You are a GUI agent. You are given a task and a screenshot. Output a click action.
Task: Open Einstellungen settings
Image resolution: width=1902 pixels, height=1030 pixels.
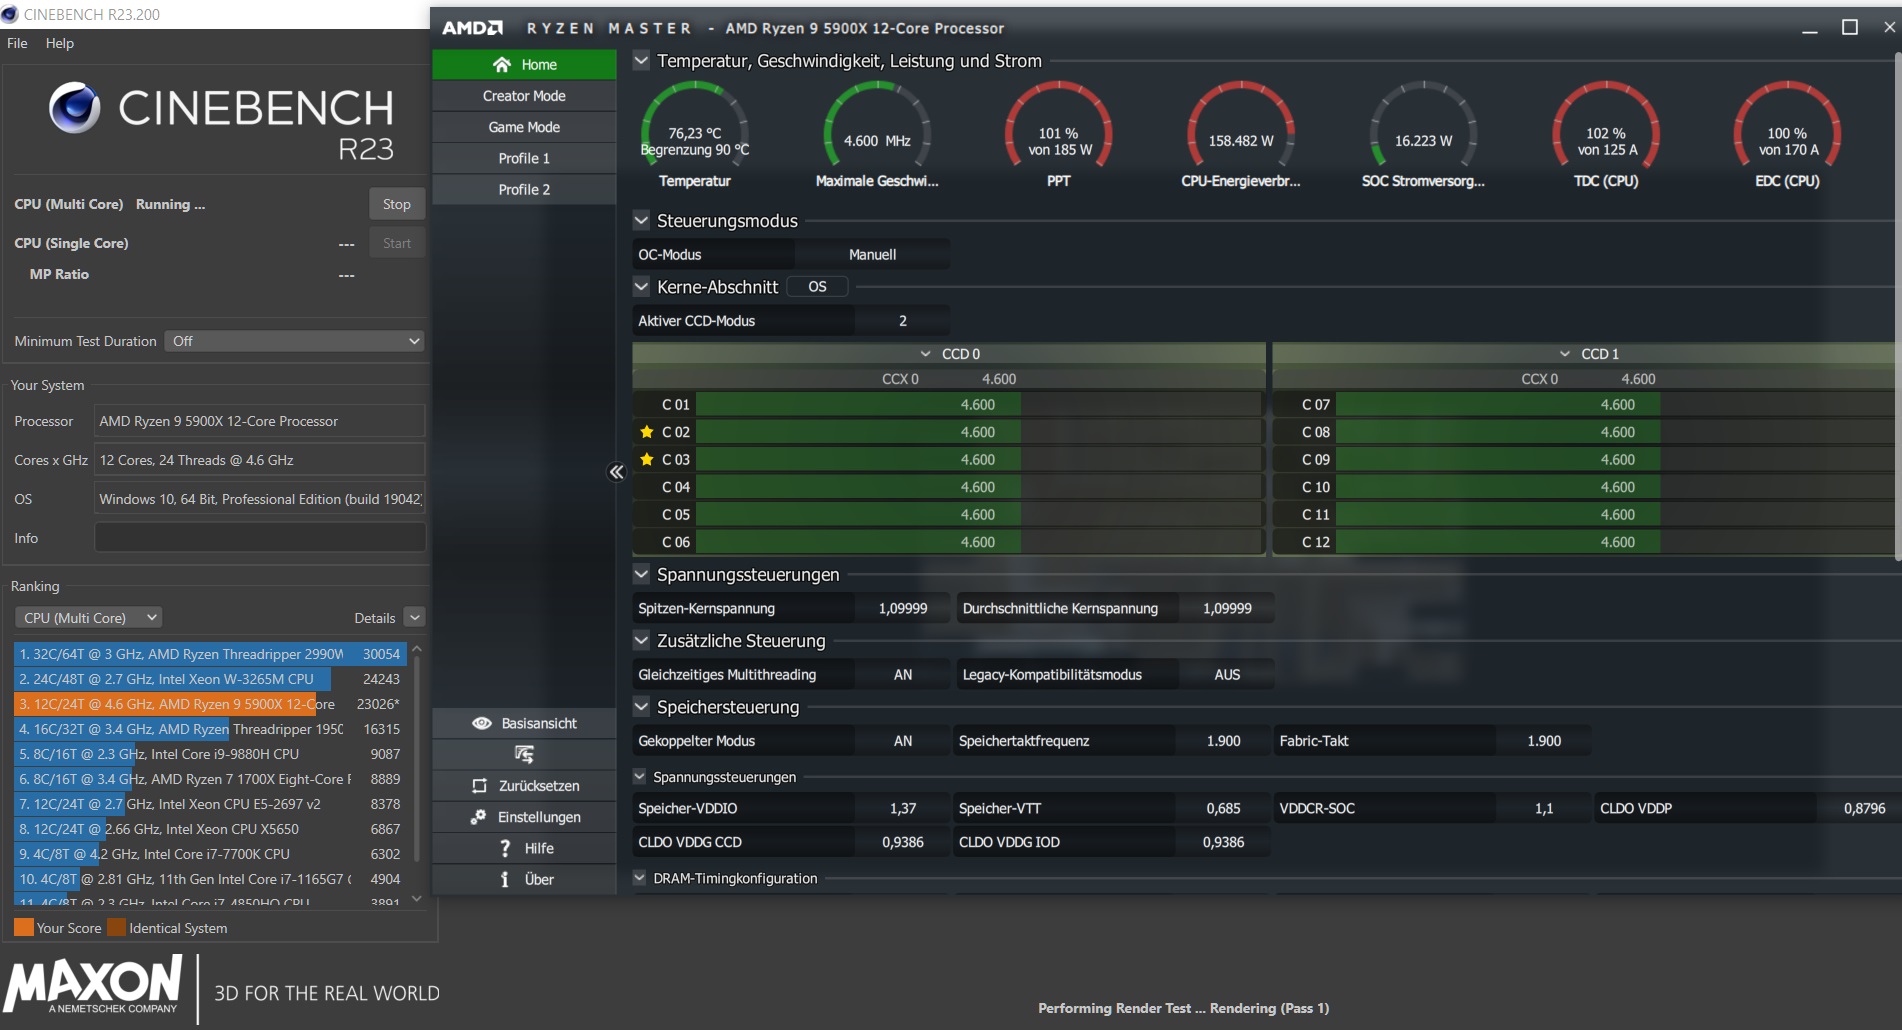pyautogui.click(x=524, y=817)
